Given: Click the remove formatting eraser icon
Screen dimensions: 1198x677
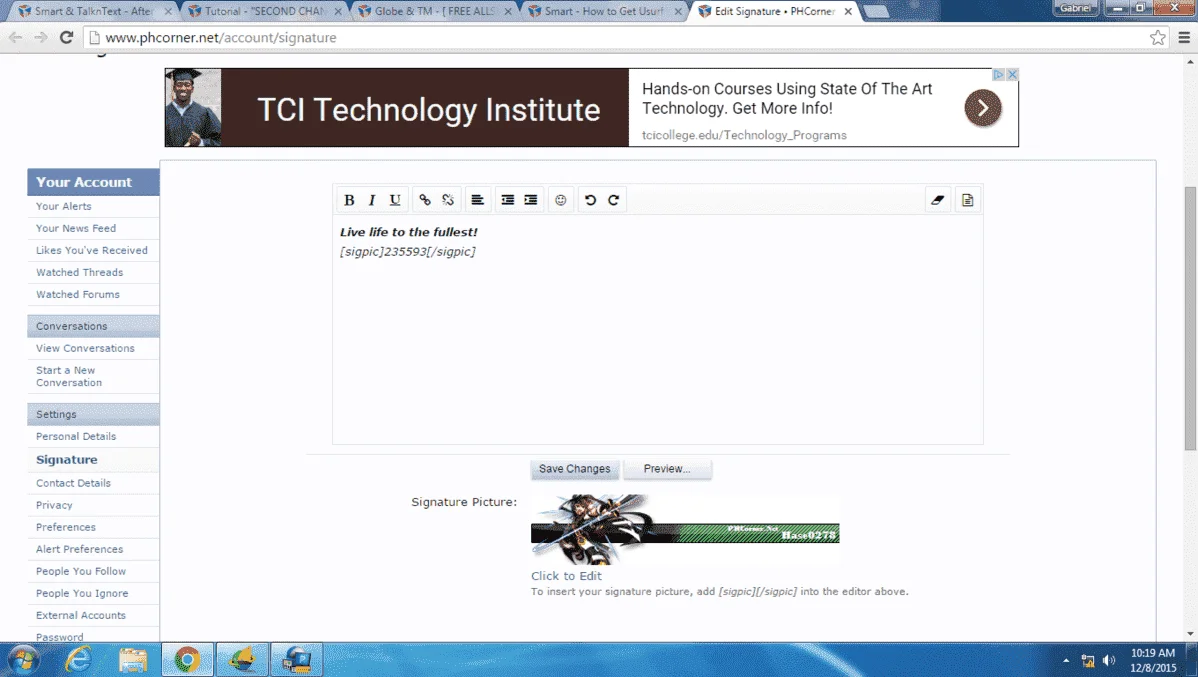Looking at the screenshot, I should 937,200.
